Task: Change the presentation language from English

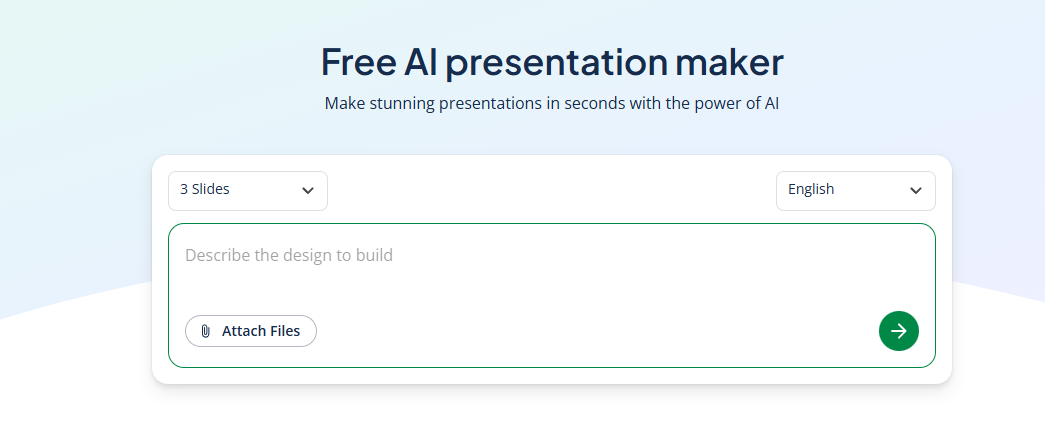Action: click(x=856, y=191)
